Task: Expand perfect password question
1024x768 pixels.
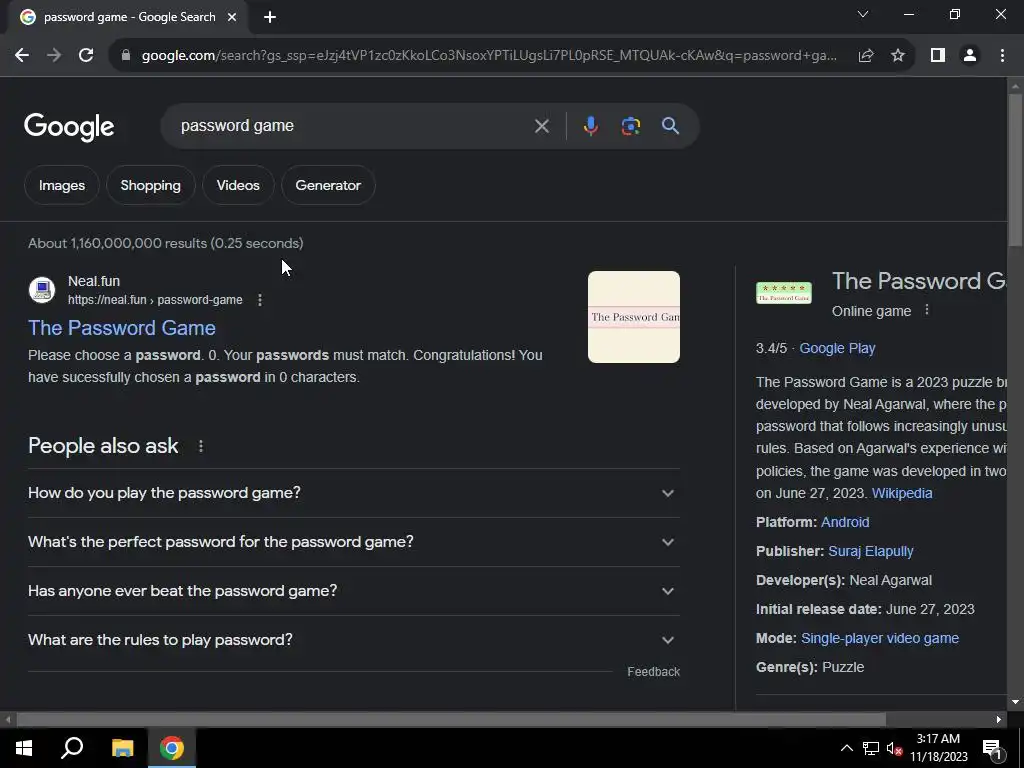Action: [353, 542]
